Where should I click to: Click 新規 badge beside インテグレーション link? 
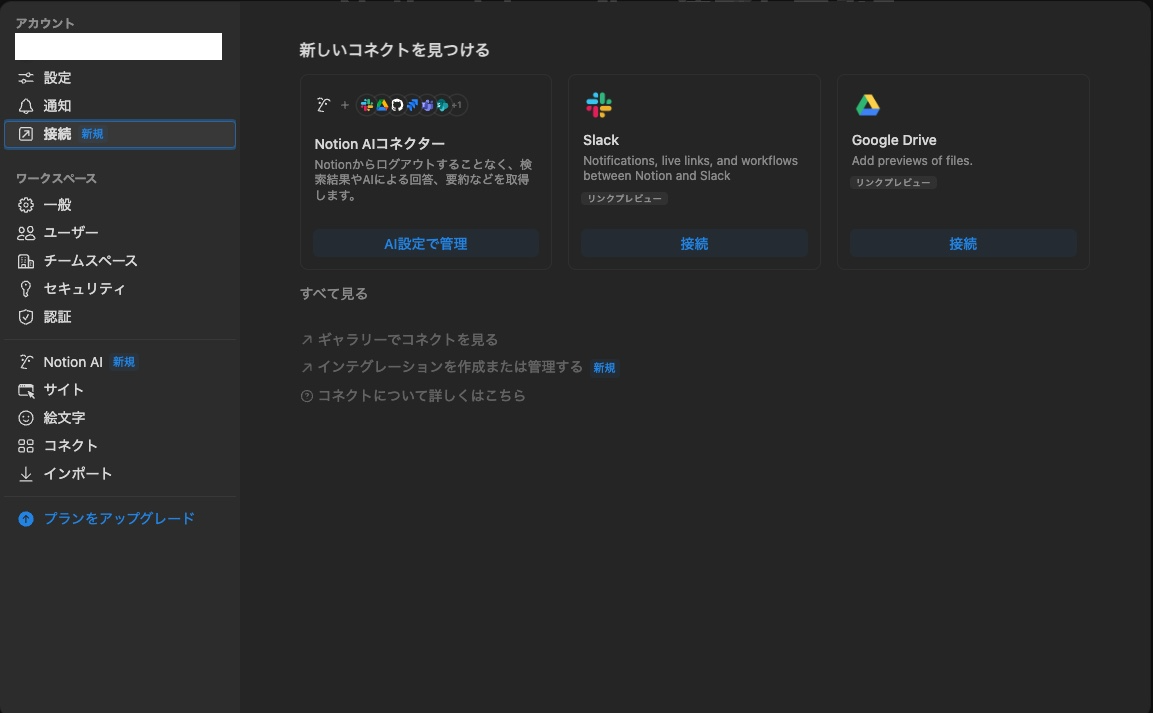pyautogui.click(x=604, y=368)
